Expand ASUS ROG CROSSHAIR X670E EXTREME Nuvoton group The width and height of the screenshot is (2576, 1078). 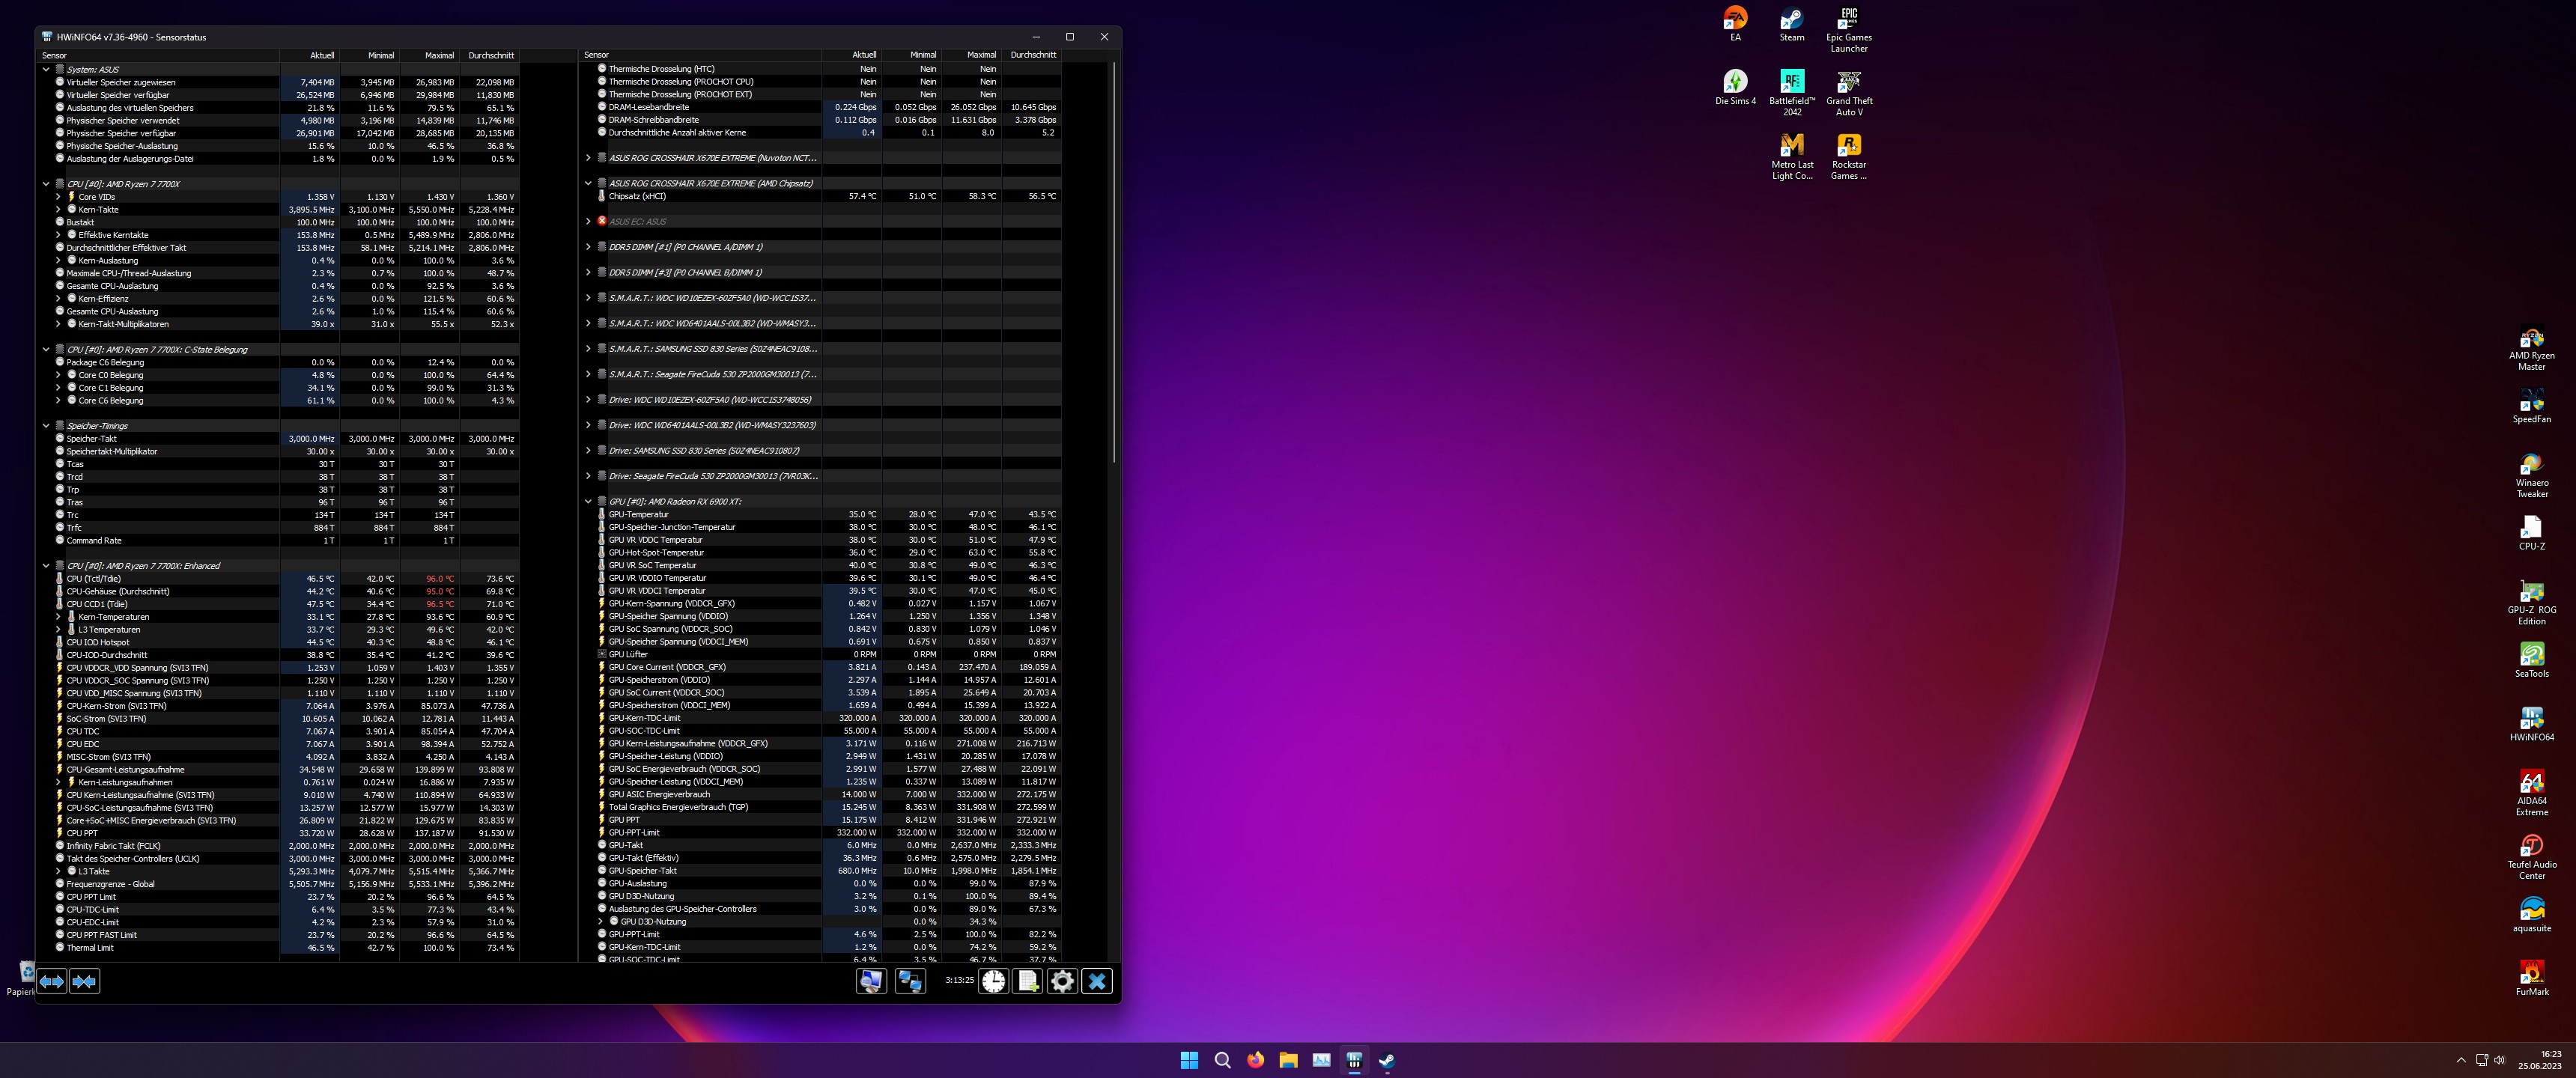point(588,158)
